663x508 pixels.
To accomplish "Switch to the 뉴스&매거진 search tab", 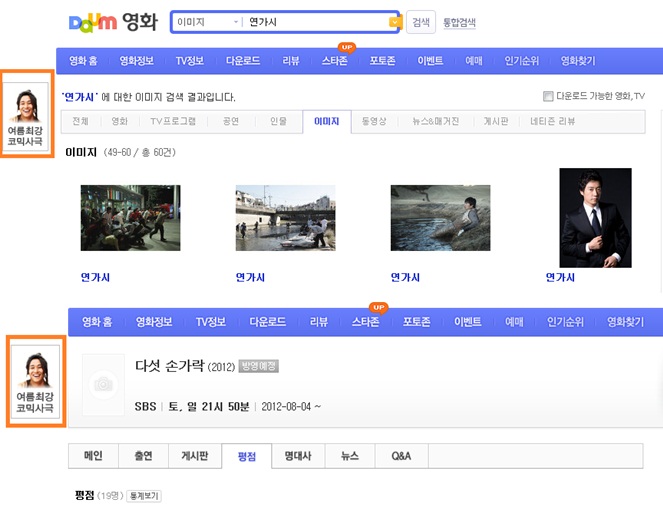I will pyautogui.click(x=436, y=121).
